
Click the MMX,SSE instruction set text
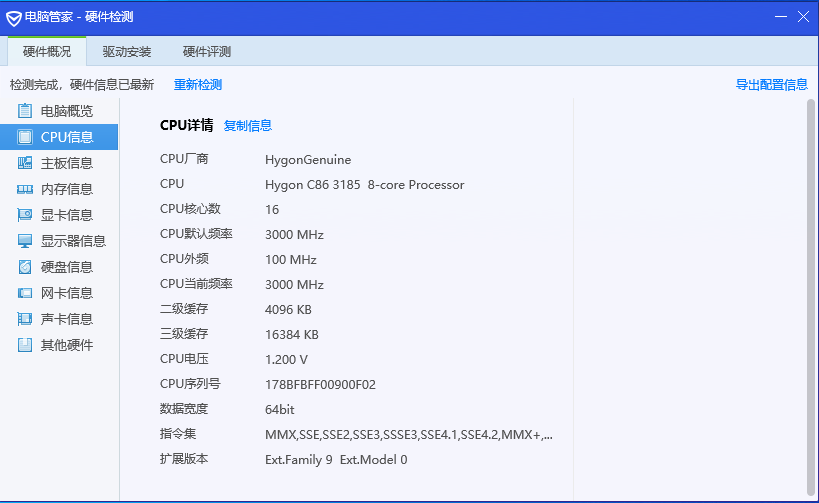pyautogui.click(x=409, y=435)
